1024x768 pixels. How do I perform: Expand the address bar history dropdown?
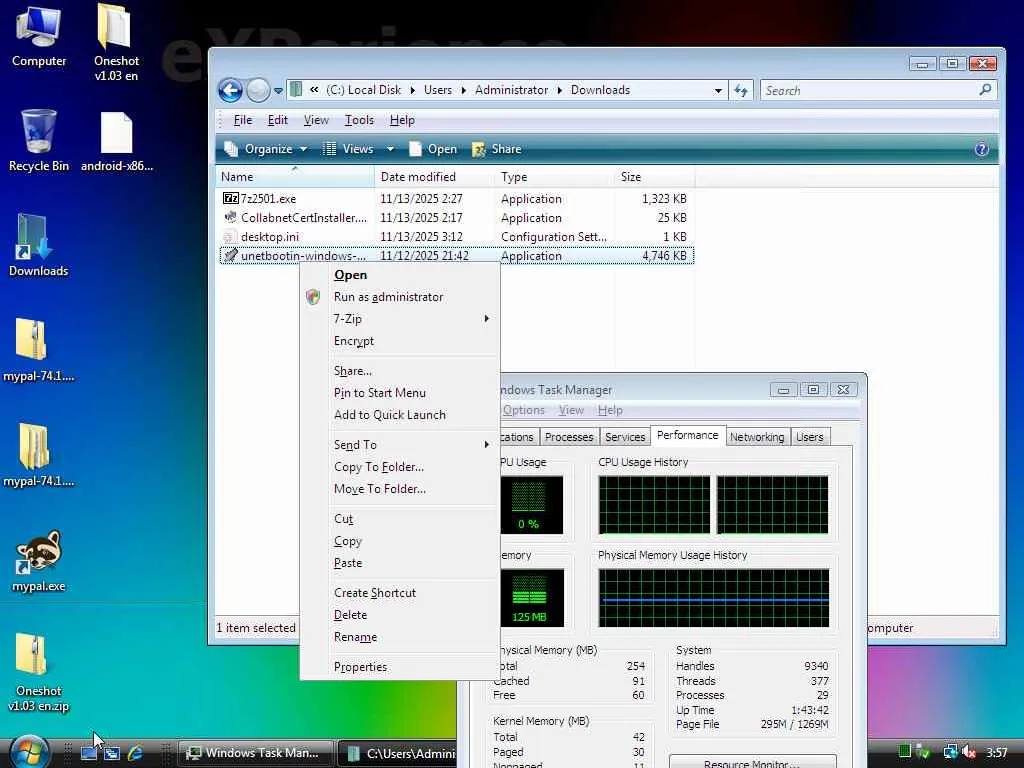[718, 90]
